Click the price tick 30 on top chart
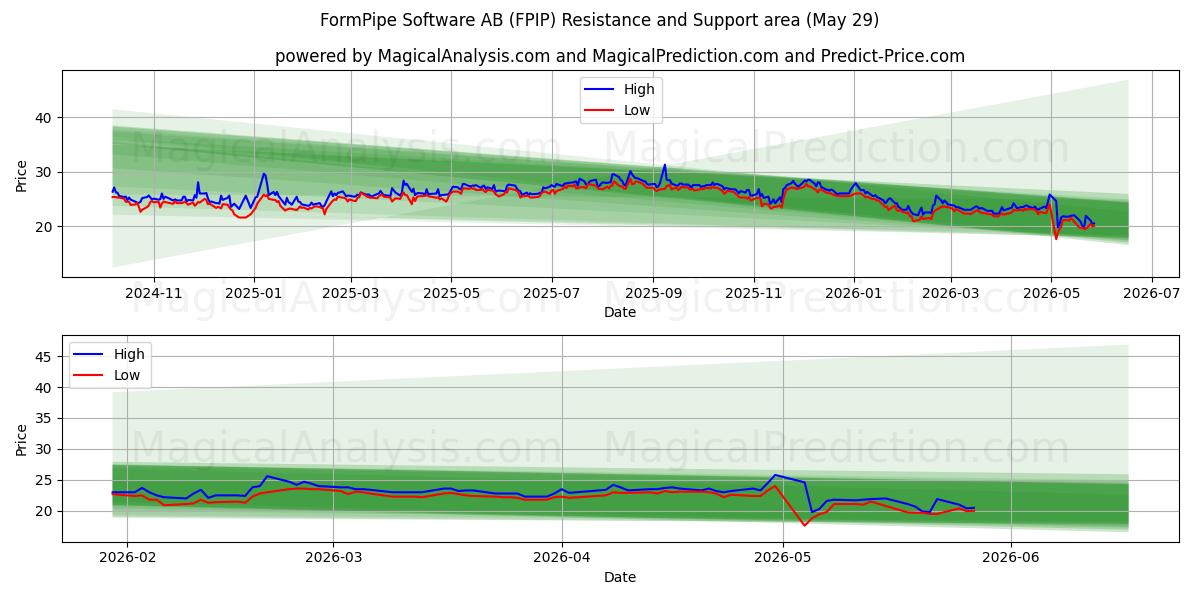 (x=46, y=172)
